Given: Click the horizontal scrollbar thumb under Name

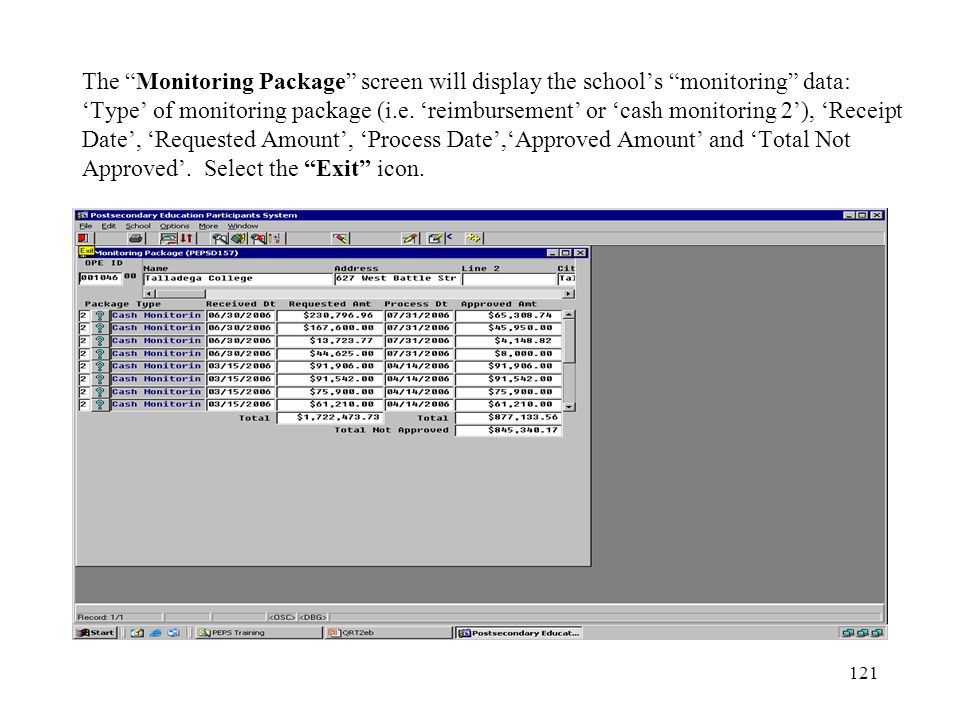Looking at the screenshot, I should click(181, 294).
